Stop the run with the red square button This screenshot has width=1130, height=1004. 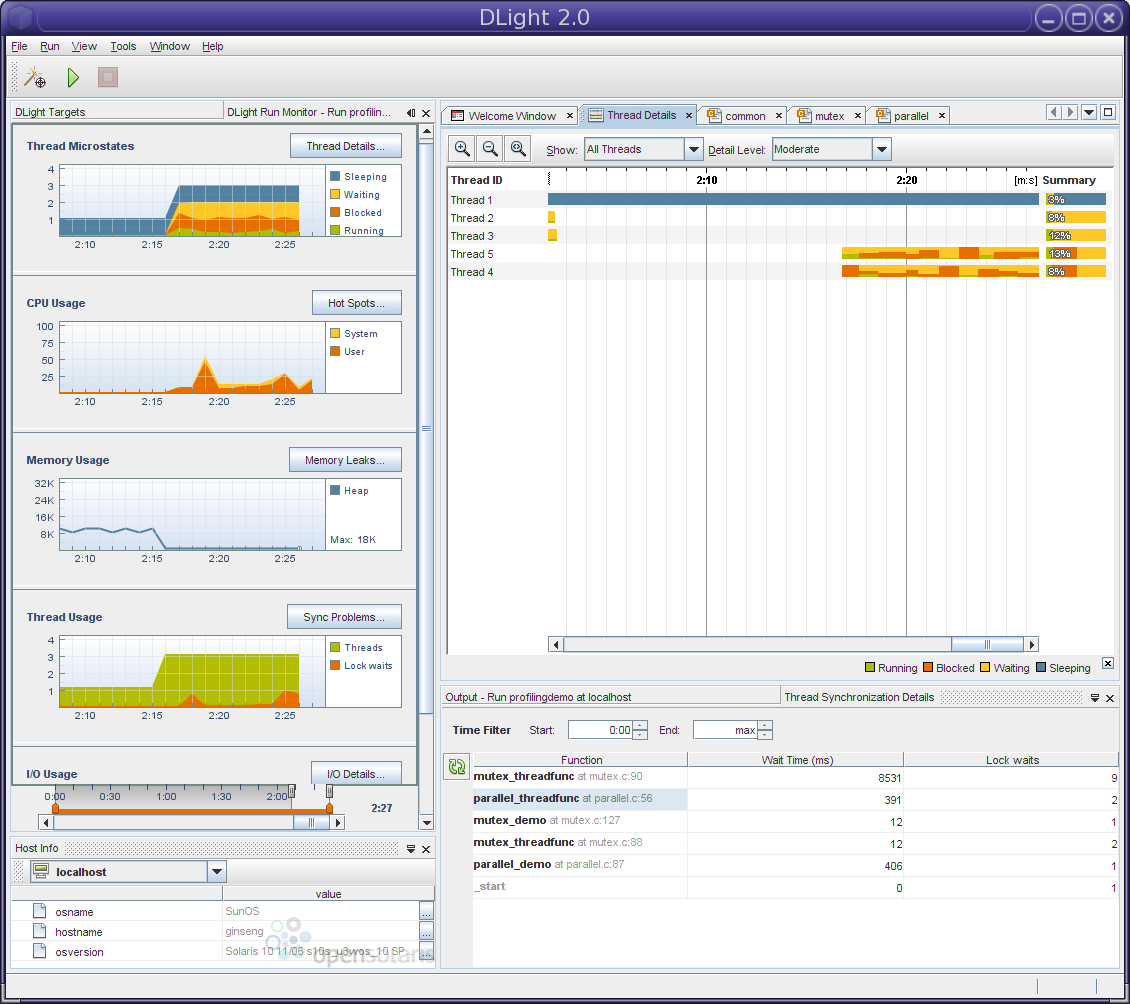(108, 77)
